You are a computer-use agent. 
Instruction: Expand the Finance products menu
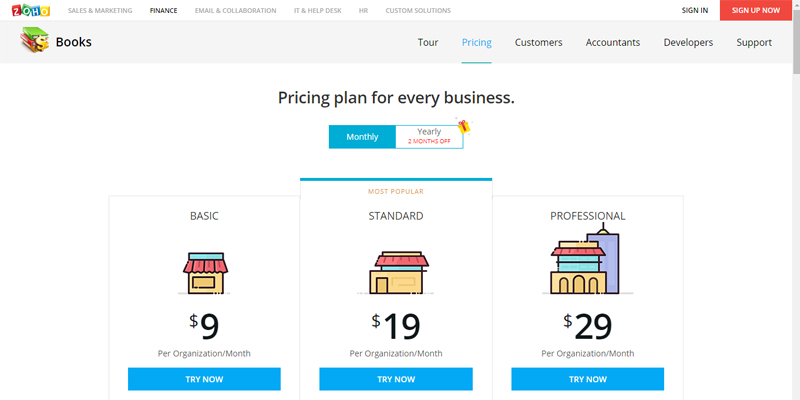[164, 10]
